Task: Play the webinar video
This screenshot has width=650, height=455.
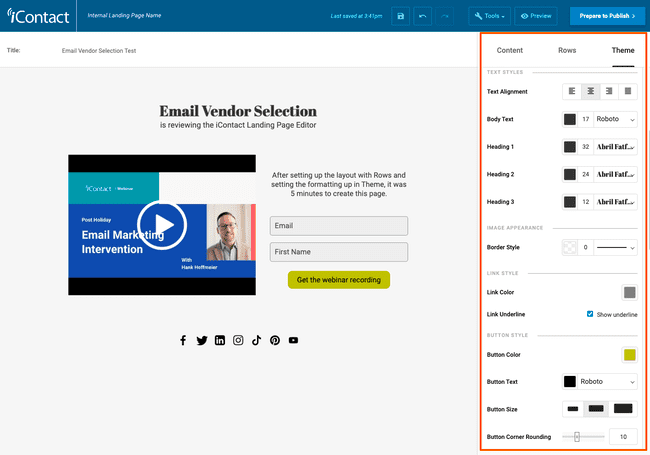Action: coord(162,225)
